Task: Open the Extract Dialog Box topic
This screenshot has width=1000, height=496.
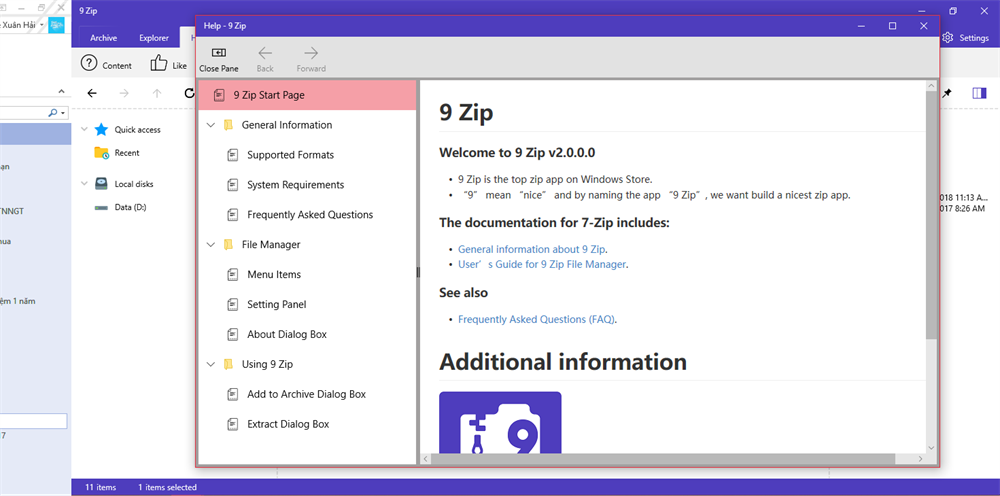Action: [288, 425]
